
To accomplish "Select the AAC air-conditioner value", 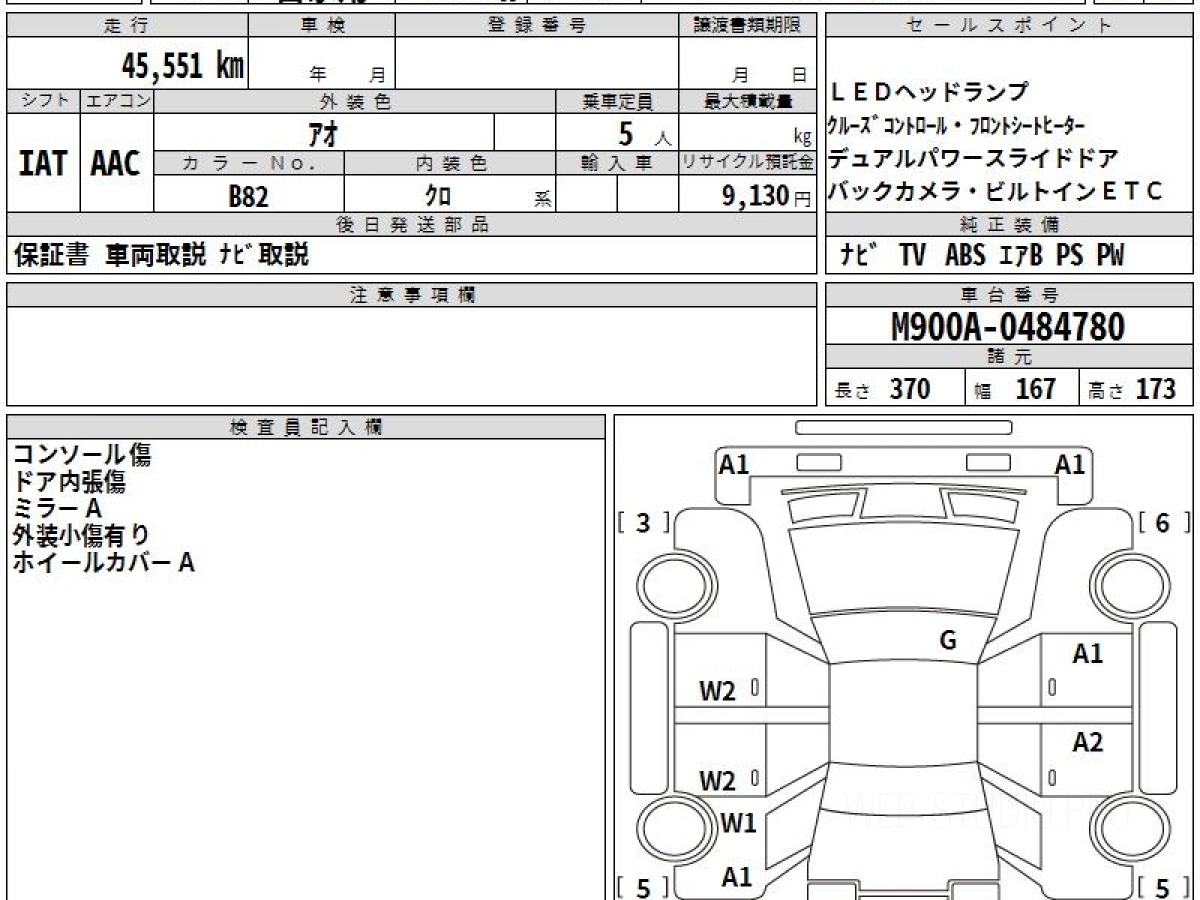I will (x=116, y=163).
